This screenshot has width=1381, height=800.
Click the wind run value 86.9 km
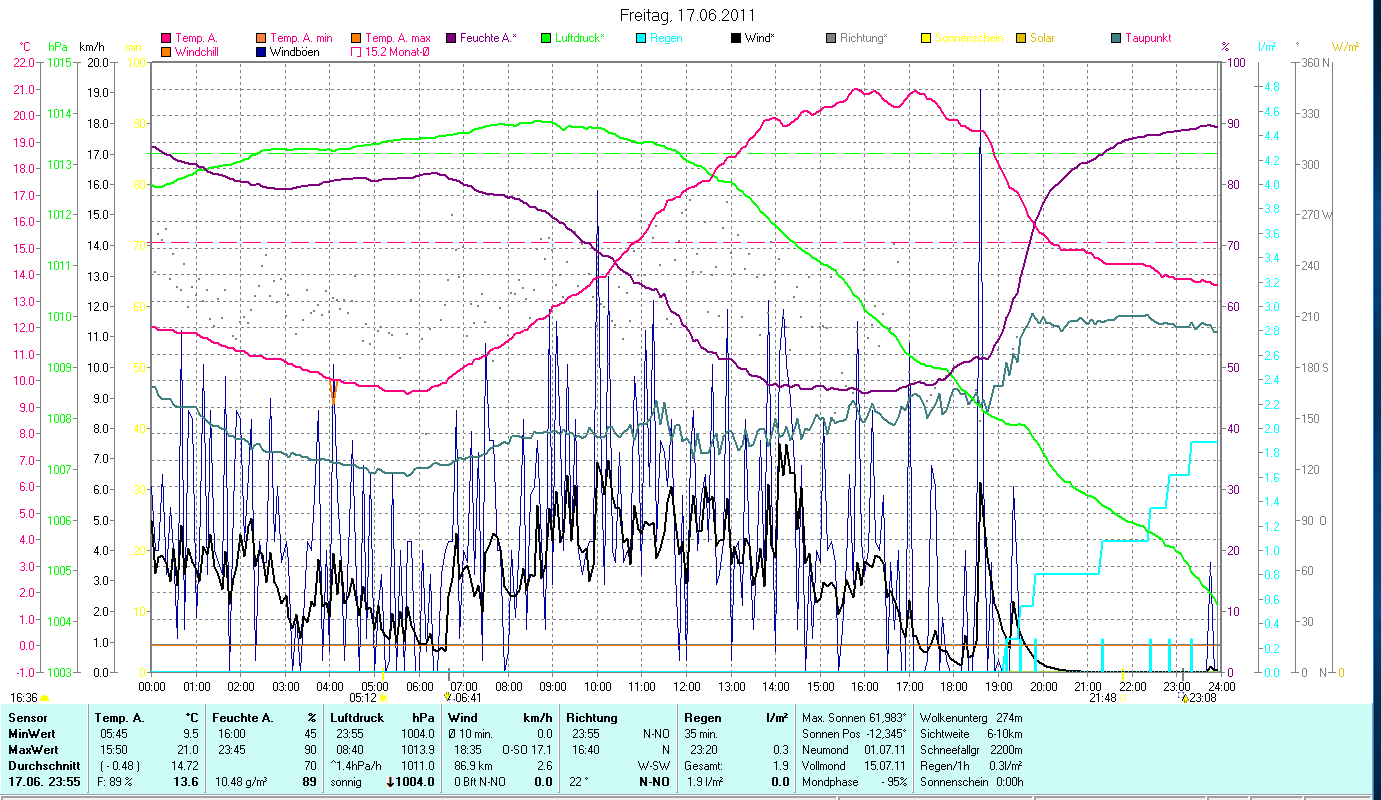point(473,766)
